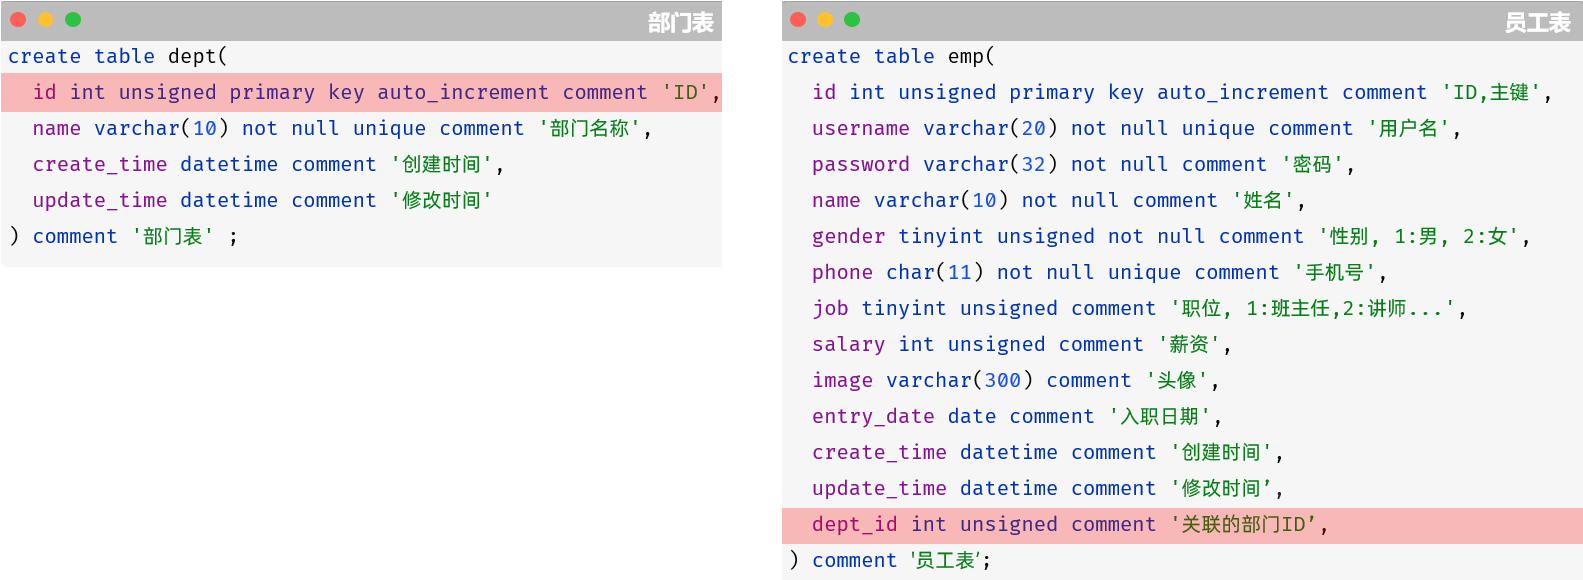Click the salary int unsigned line
Screen dimensions: 1583x580
click(1021, 345)
